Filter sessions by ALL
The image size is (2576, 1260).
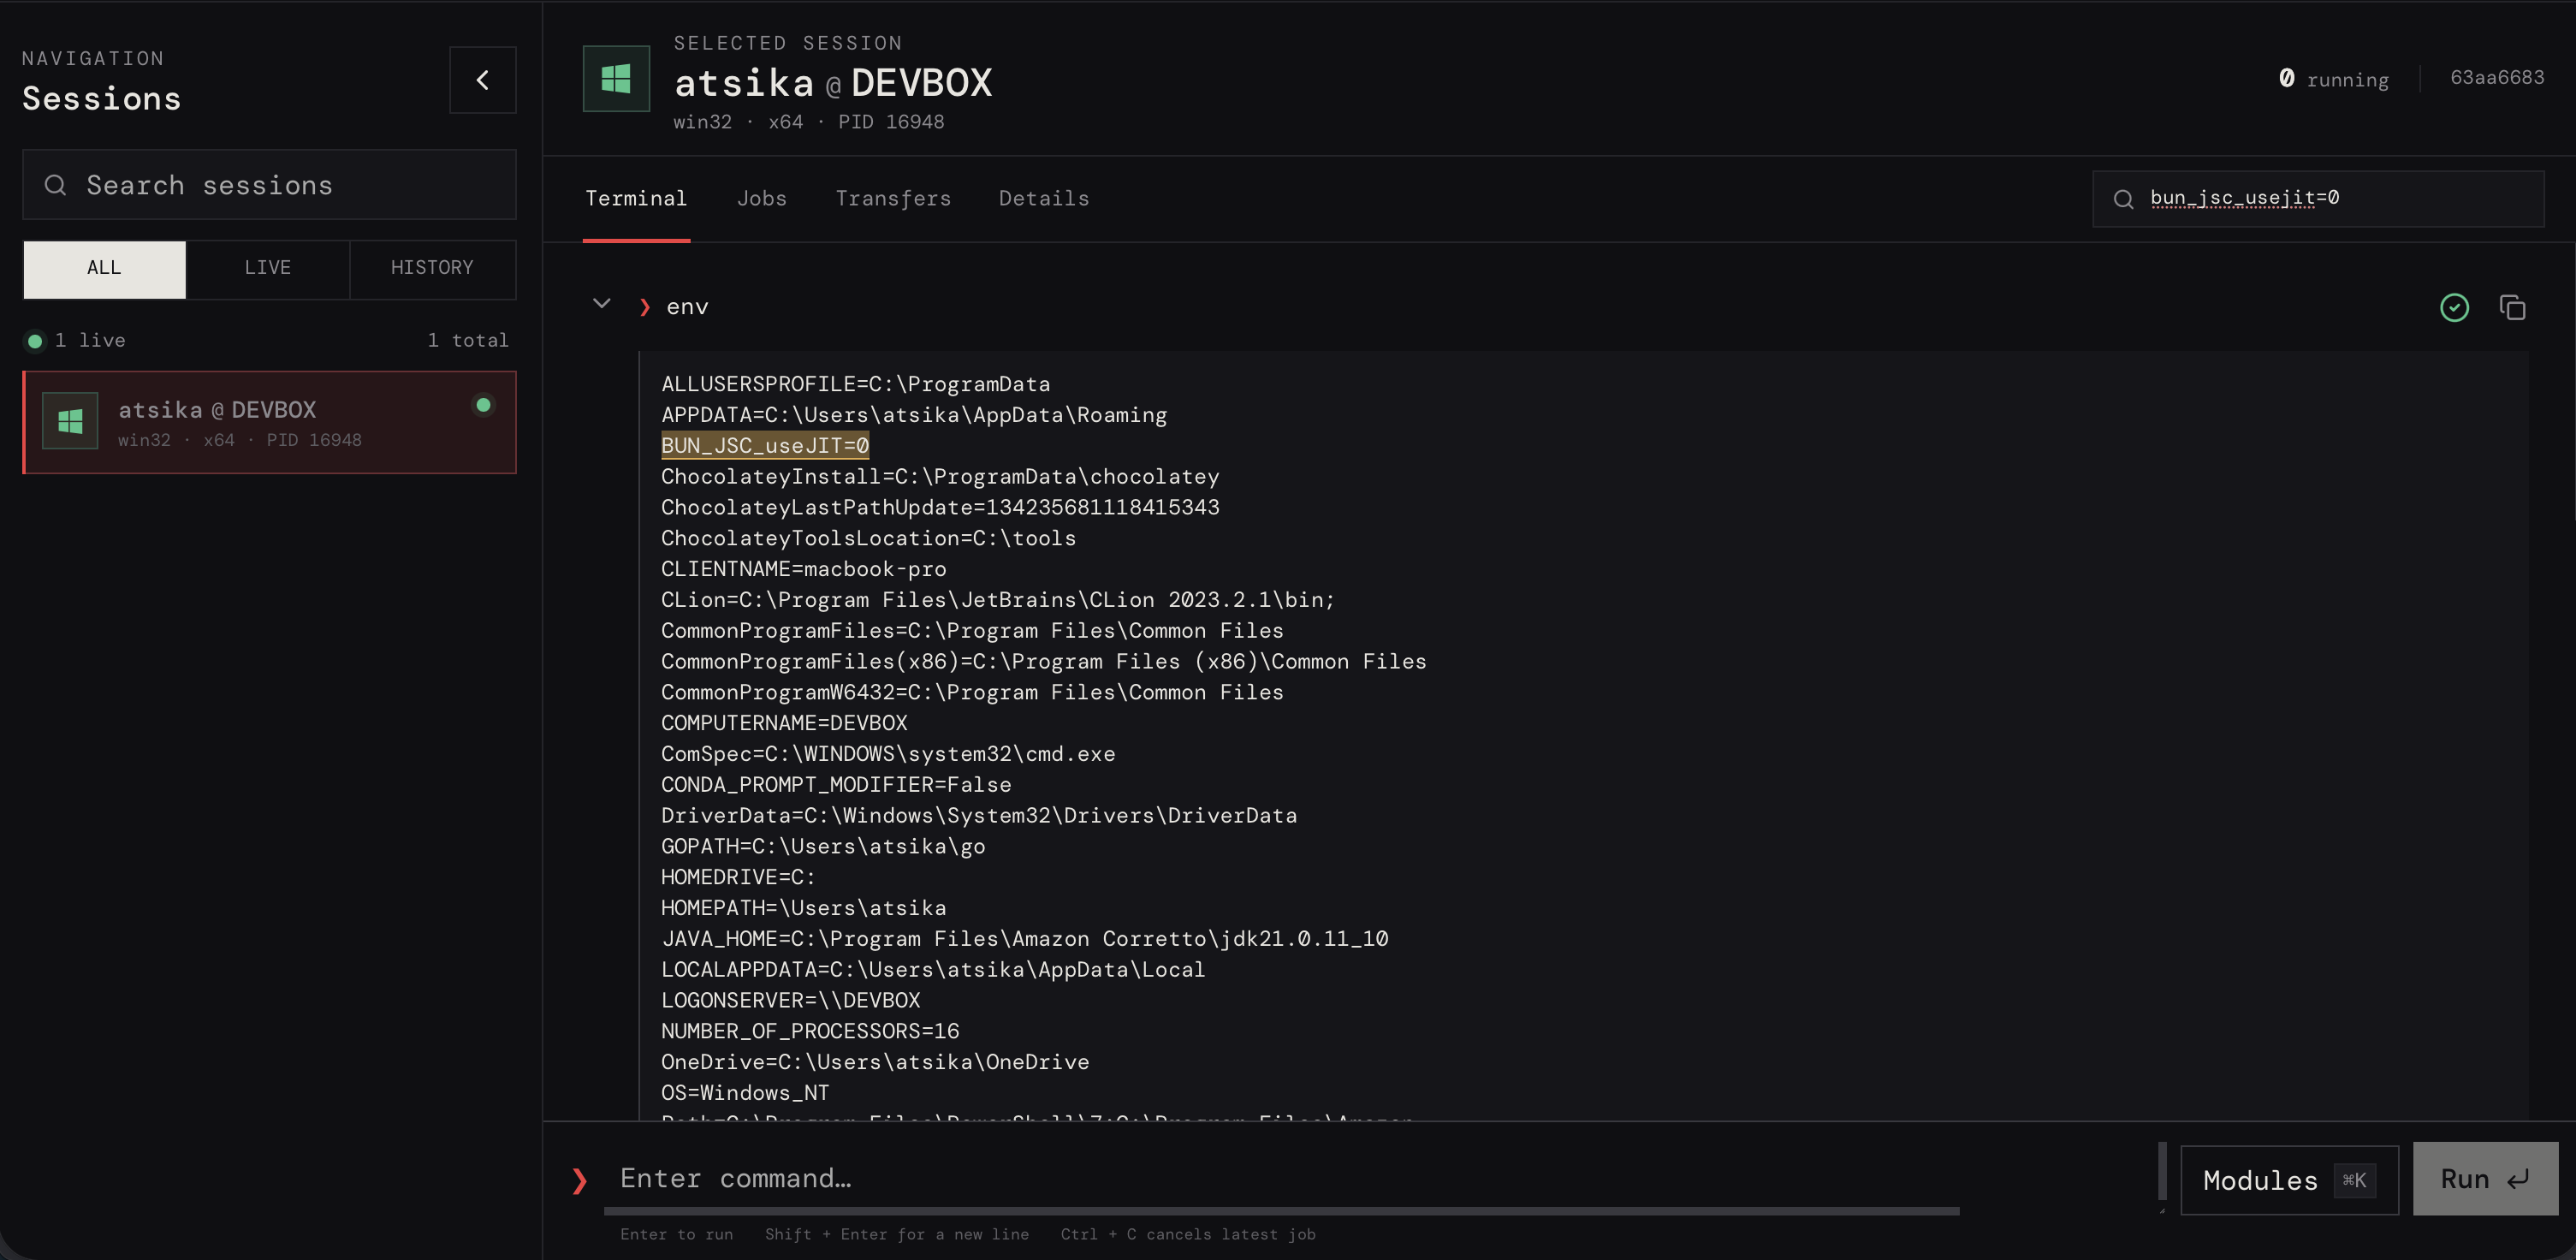[x=104, y=269]
